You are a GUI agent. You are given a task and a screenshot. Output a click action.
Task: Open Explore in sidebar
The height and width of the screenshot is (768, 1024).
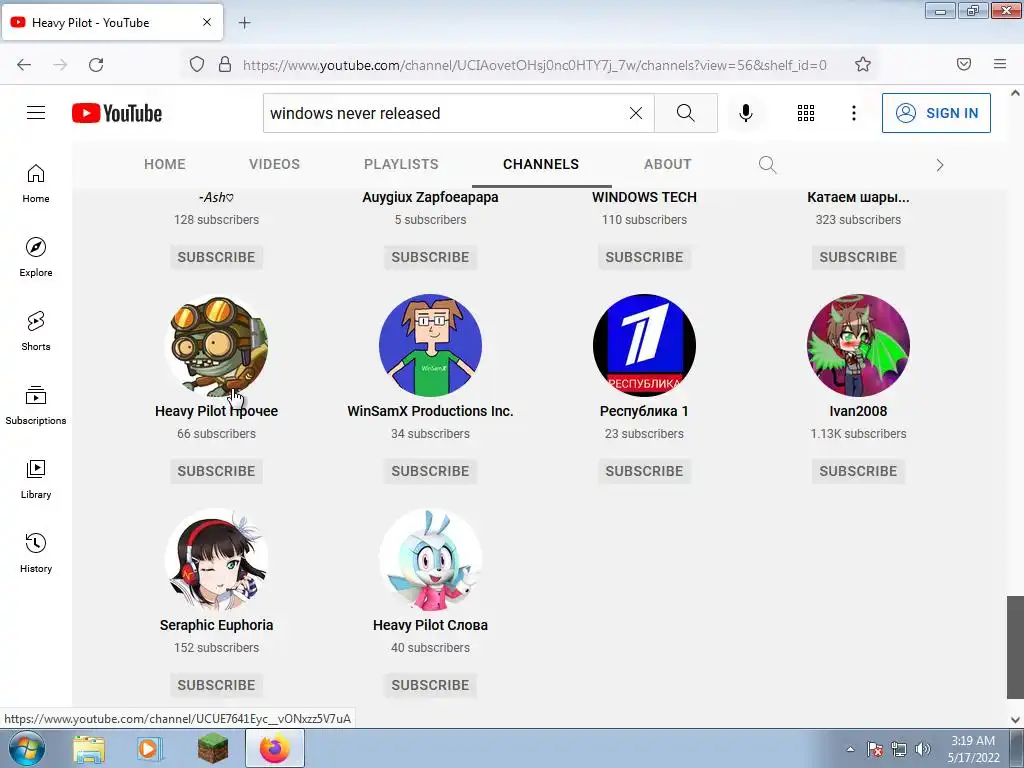36,257
